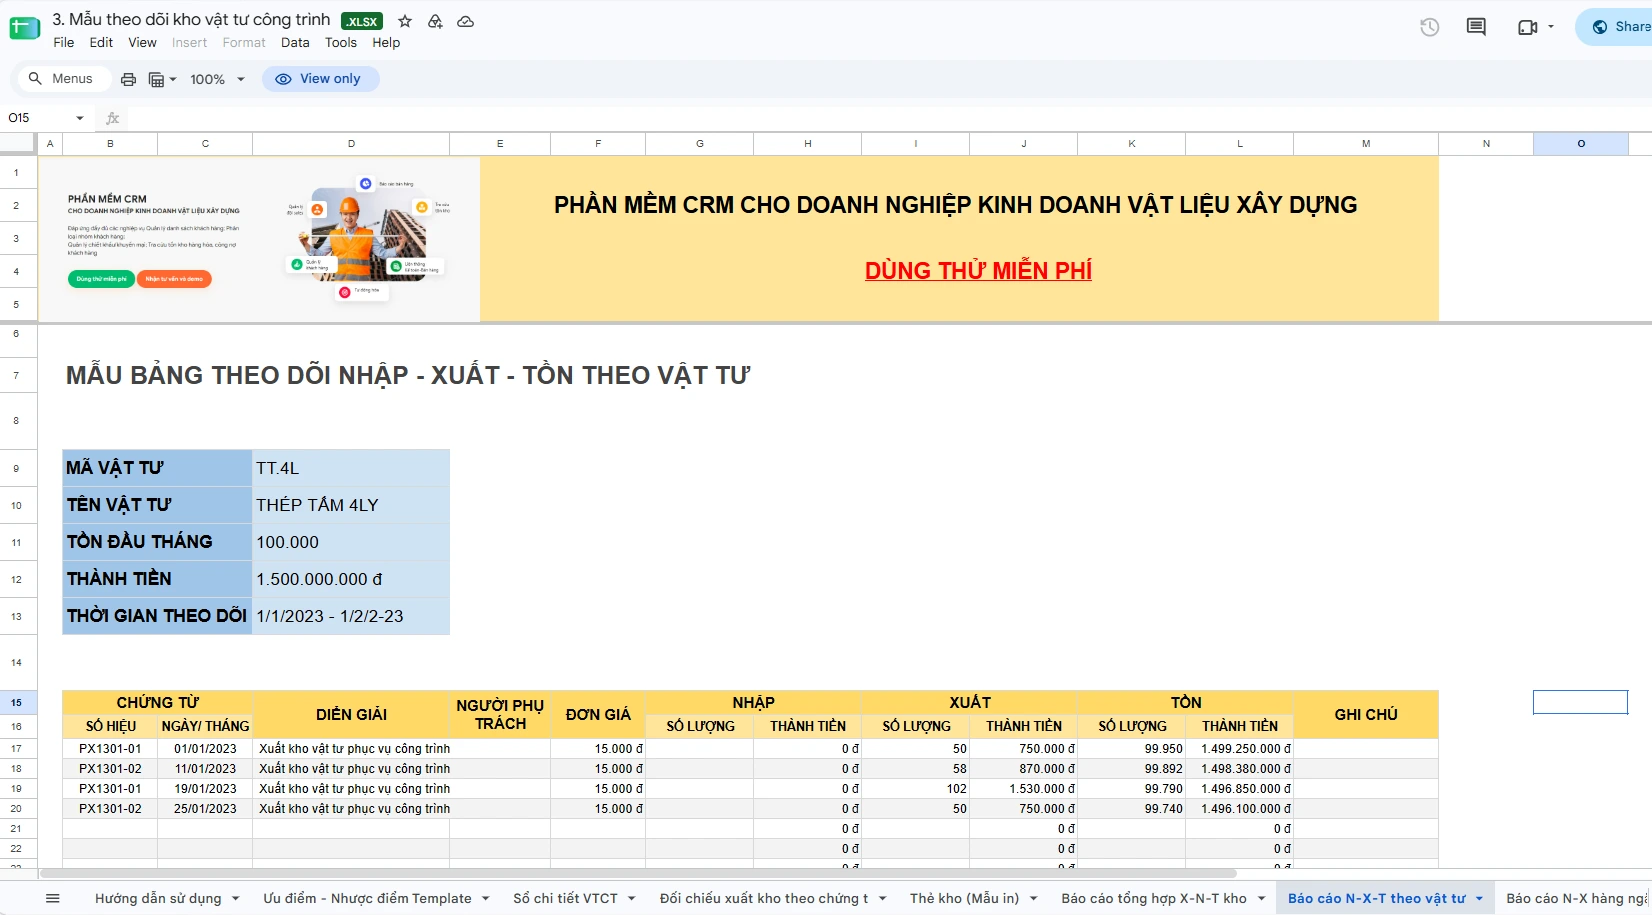The image size is (1652, 915).
Task: Check the cloud document status icon
Action: click(466, 21)
